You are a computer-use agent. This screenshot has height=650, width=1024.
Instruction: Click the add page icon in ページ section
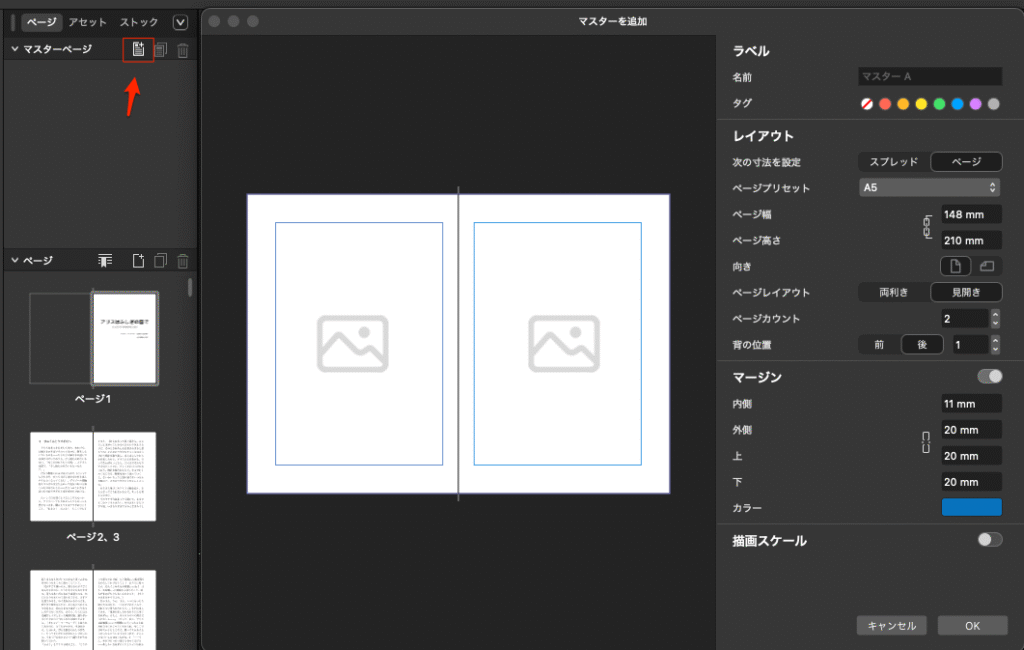click(x=139, y=261)
